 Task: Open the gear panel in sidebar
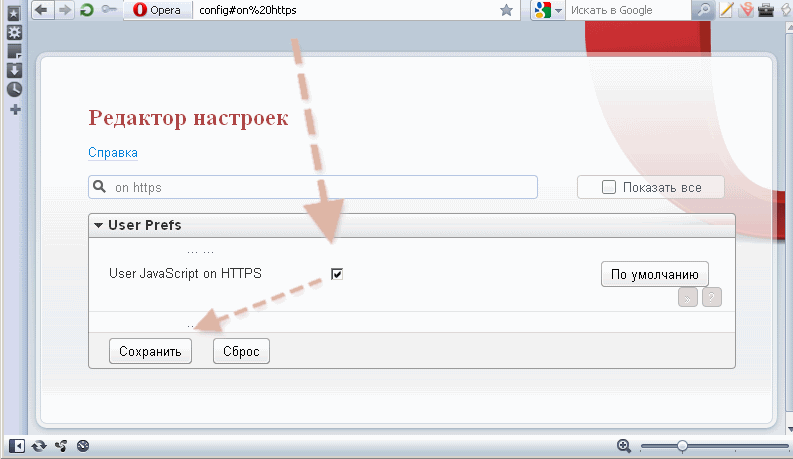(14, 33)
